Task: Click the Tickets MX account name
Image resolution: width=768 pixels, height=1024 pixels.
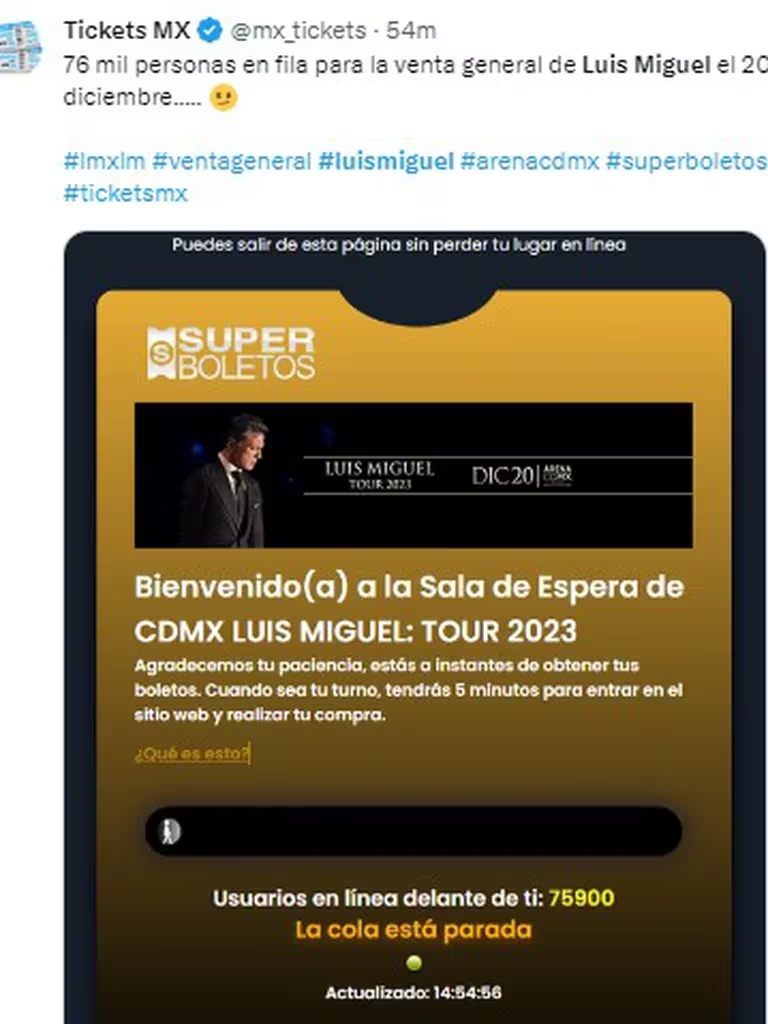Action: pos(127,30)
